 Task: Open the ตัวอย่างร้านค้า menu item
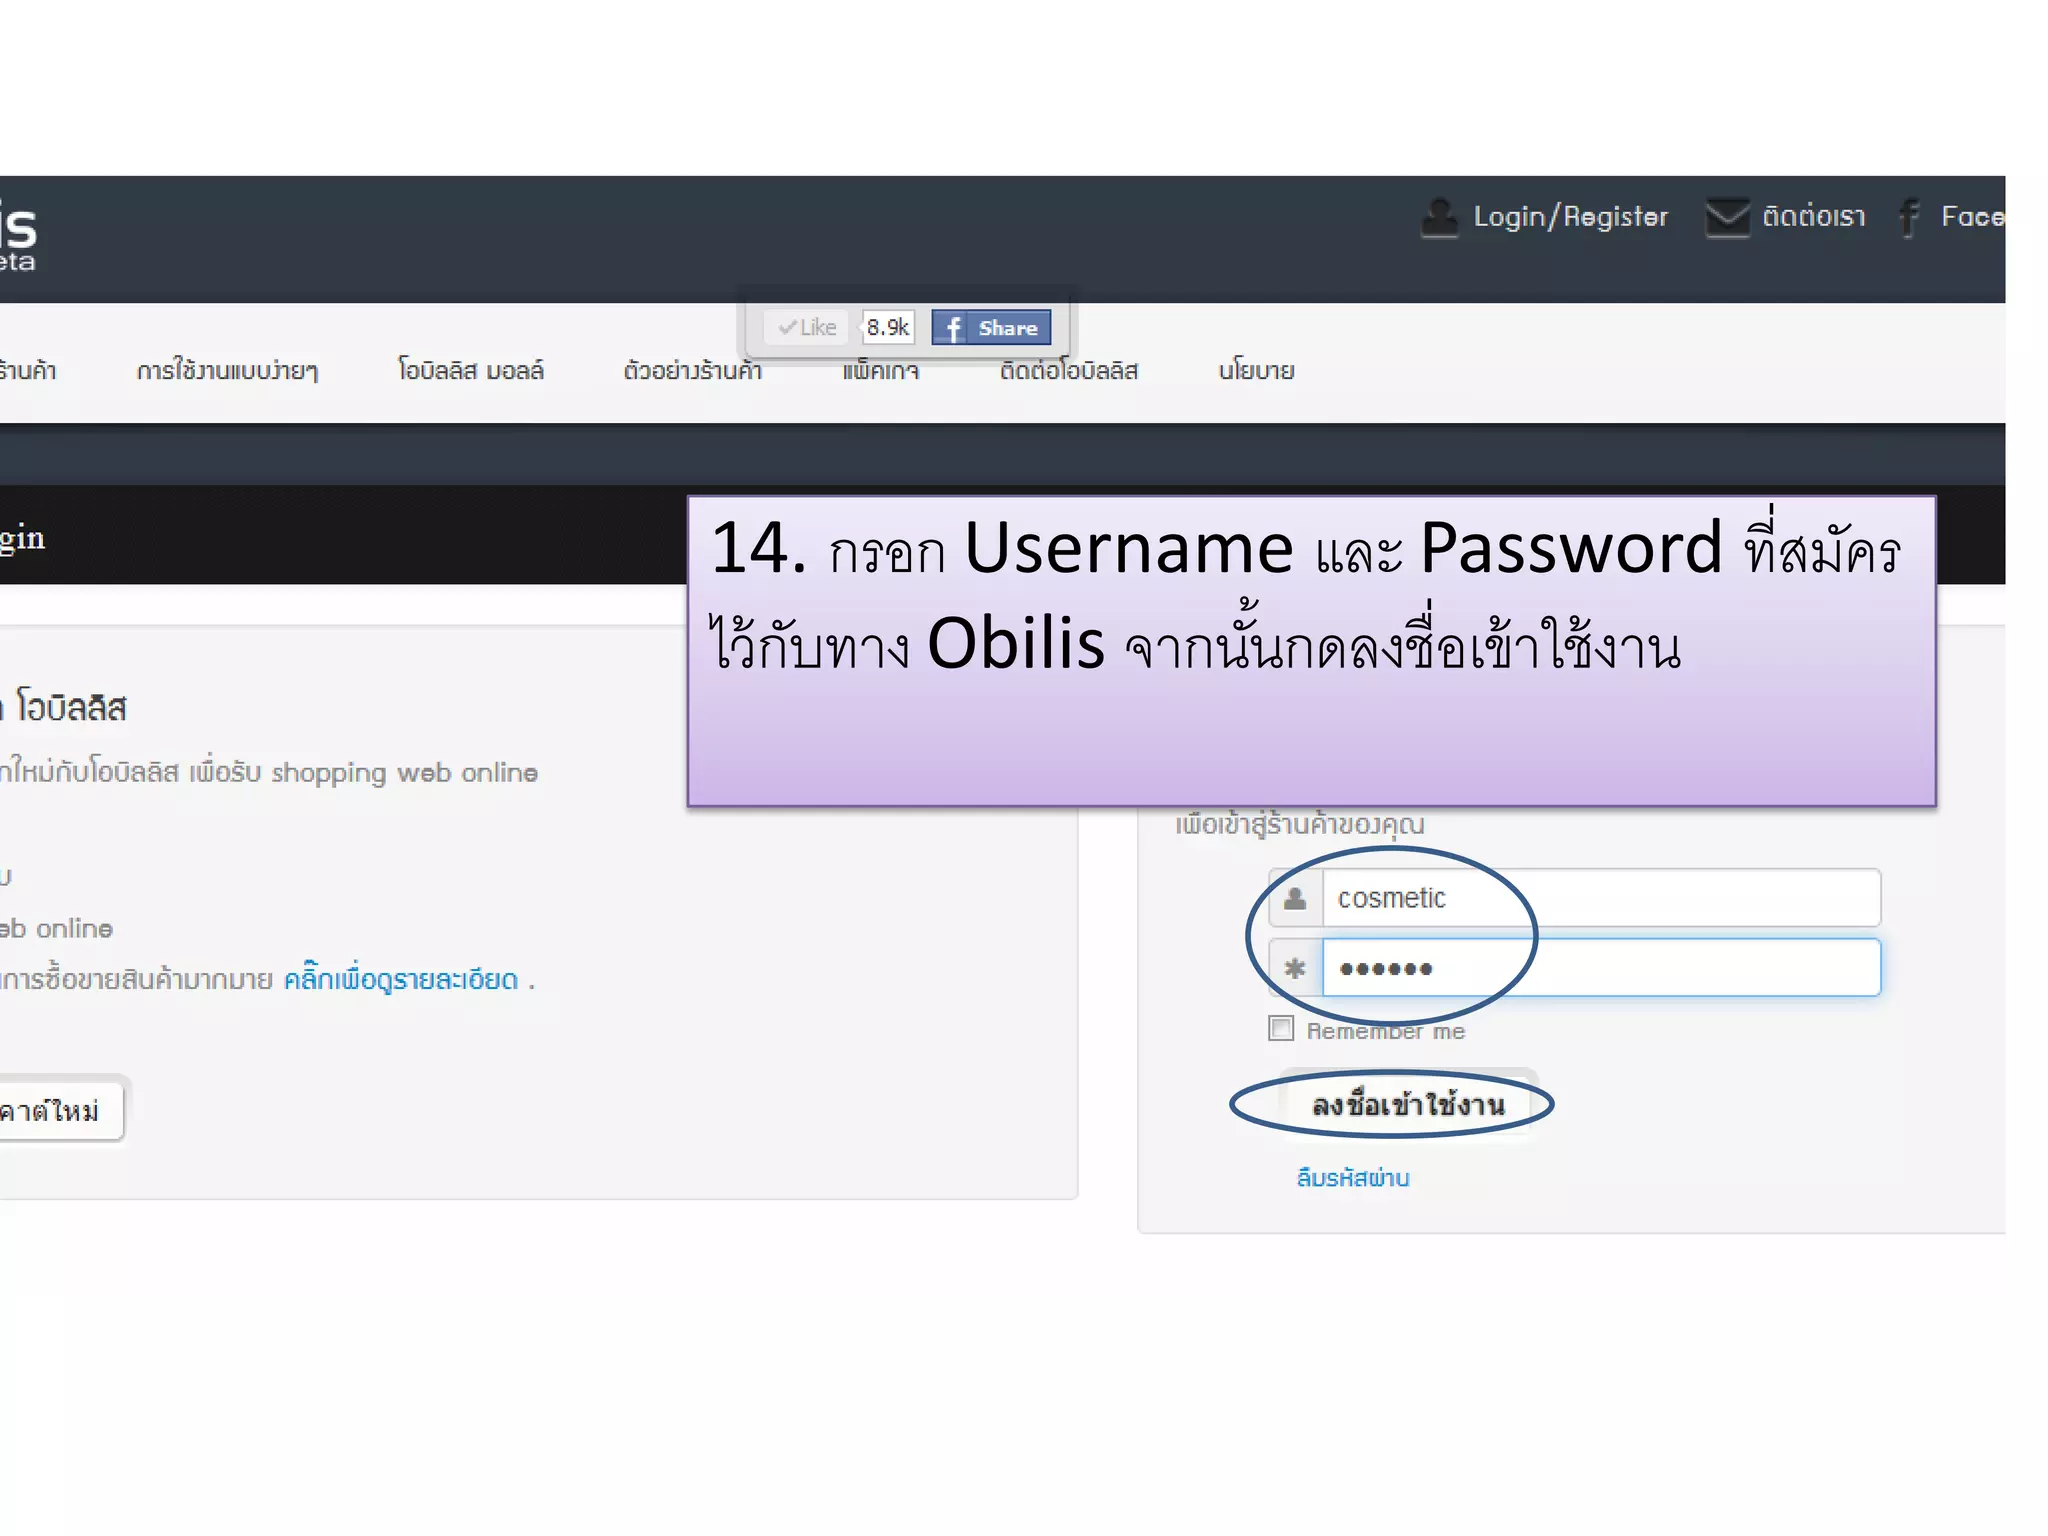pyautogui.click(x=692, y=371)
